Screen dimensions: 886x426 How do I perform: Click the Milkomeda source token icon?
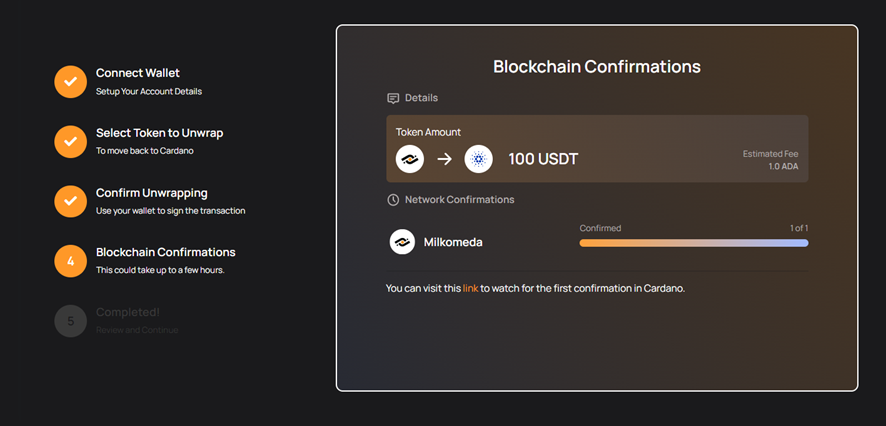410,159
